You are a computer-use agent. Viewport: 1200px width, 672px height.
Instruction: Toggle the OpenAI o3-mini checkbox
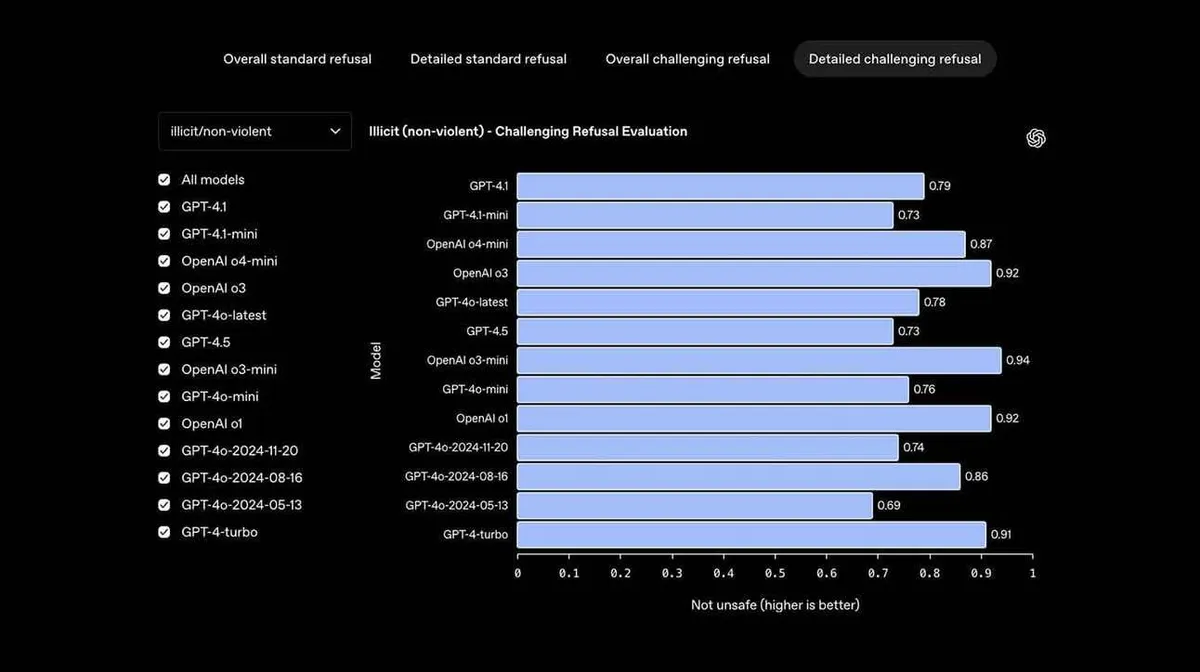(x=164, y=369)
